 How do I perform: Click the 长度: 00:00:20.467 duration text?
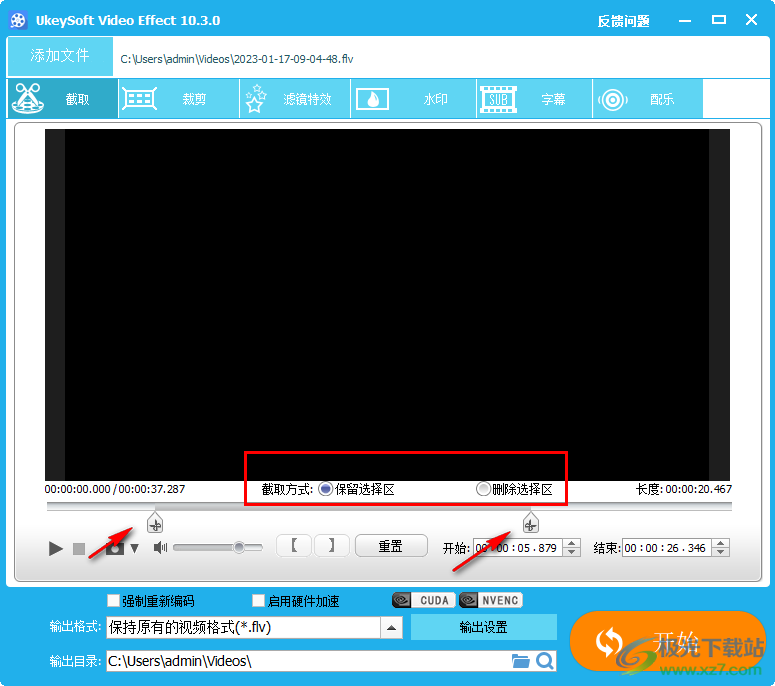[684, 489]
